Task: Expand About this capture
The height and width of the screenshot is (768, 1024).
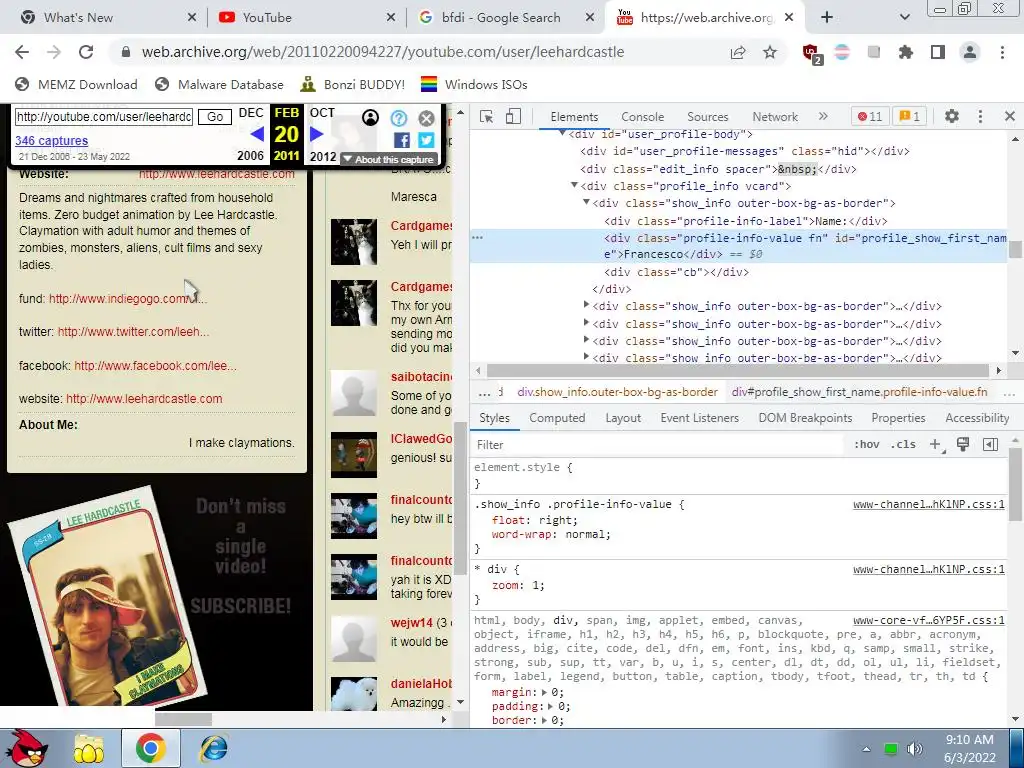Action: tap(389, 159)
